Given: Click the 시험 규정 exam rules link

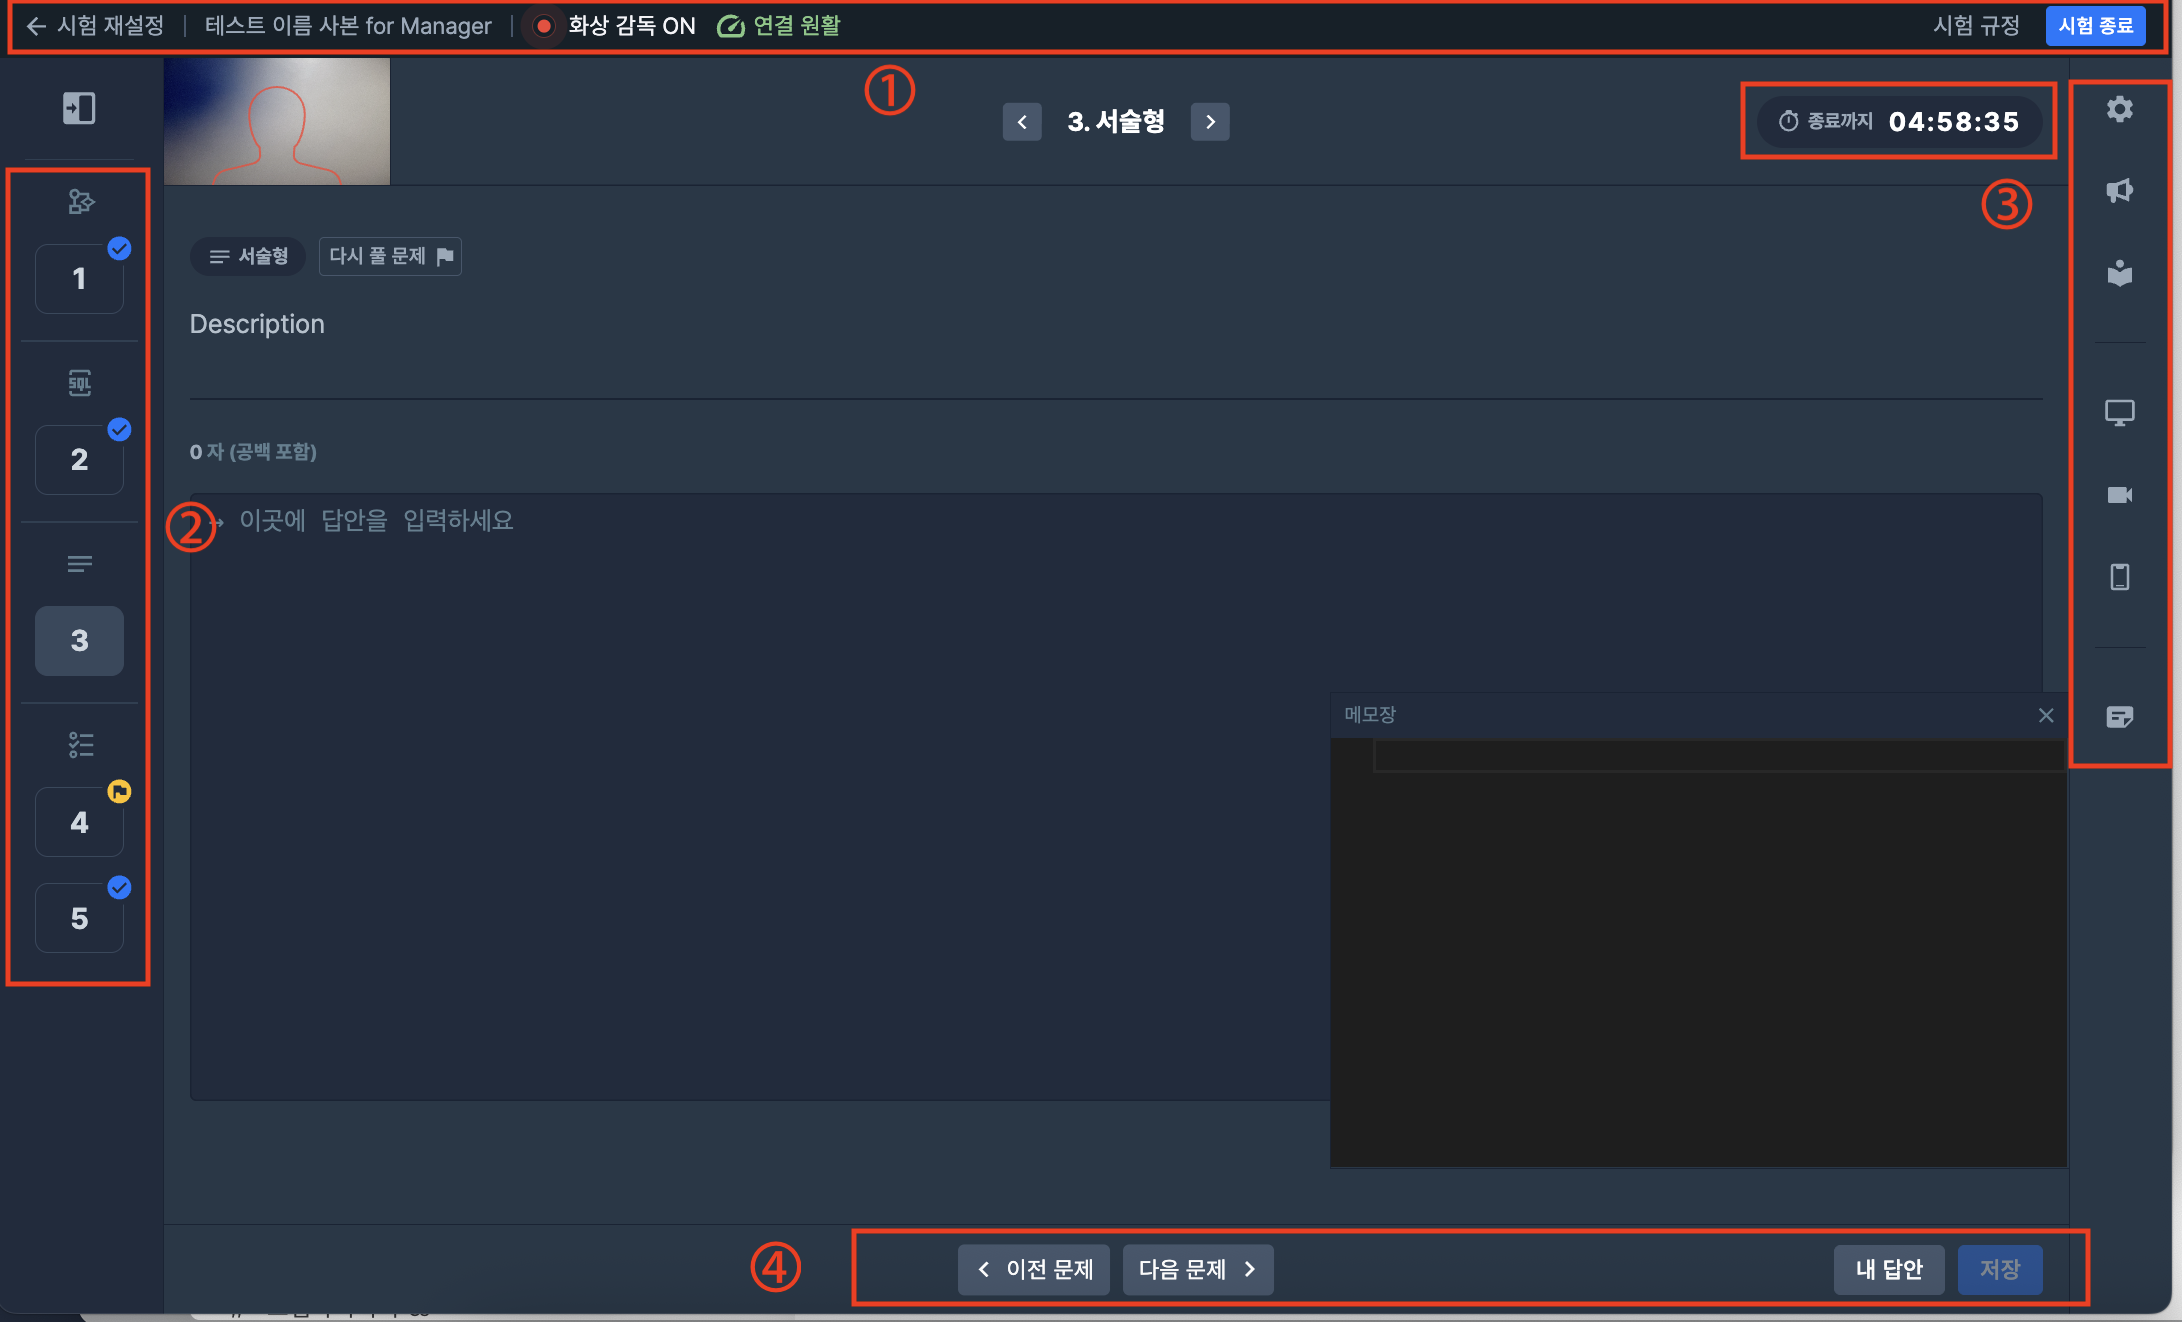Looking at the screenshot, I should click(1976, 26).
